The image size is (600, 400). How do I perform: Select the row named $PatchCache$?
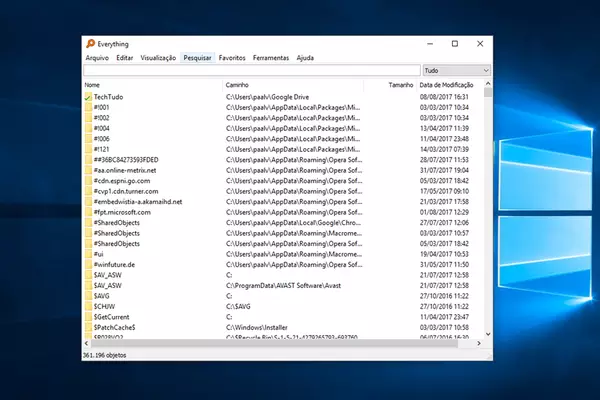(284, 327)
